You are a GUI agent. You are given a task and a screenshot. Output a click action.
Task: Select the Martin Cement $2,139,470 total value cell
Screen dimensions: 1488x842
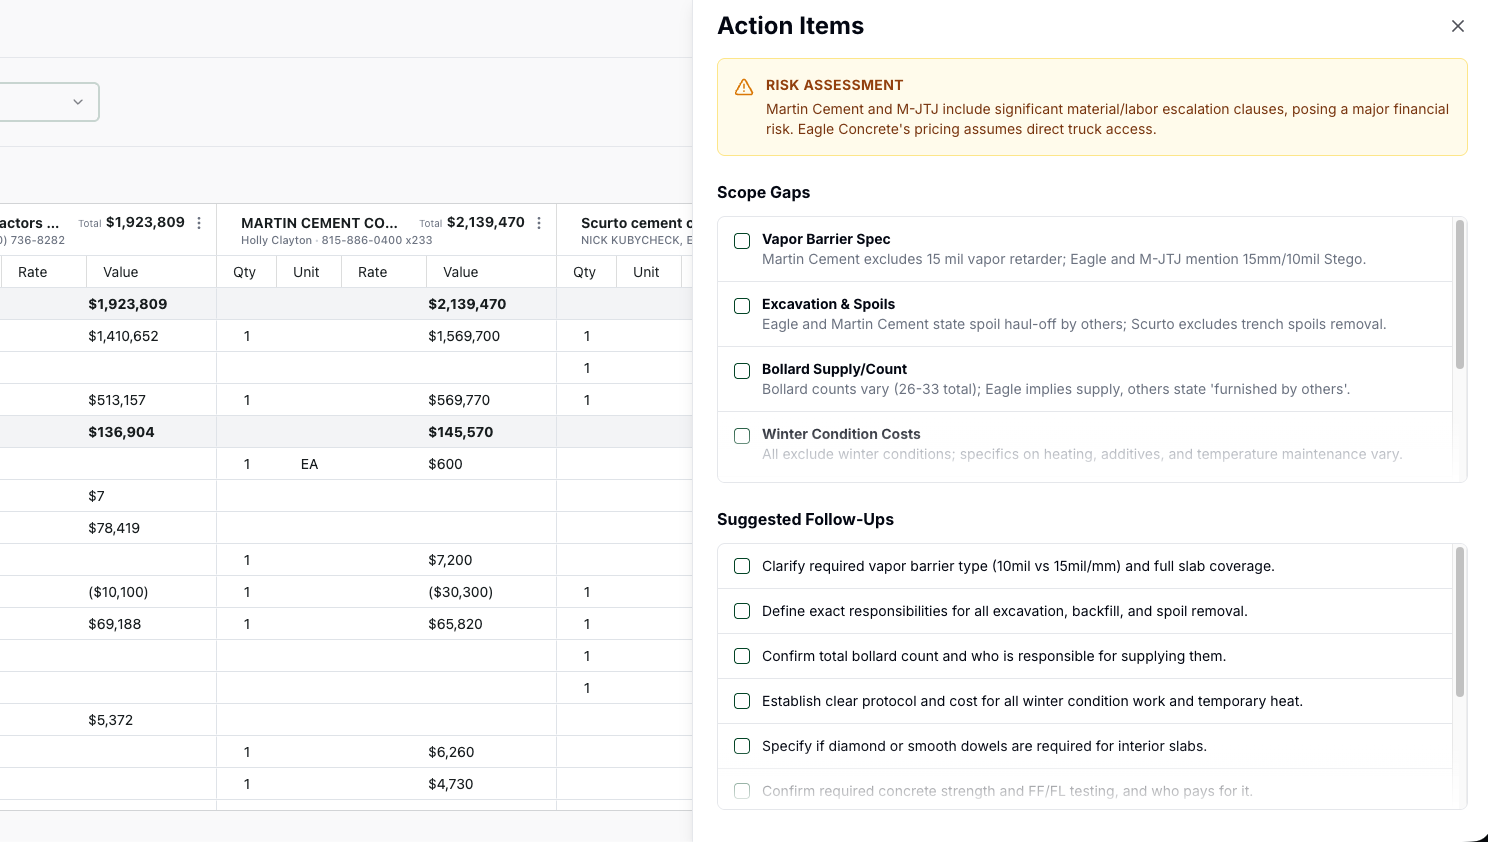[x=467, y=304]
